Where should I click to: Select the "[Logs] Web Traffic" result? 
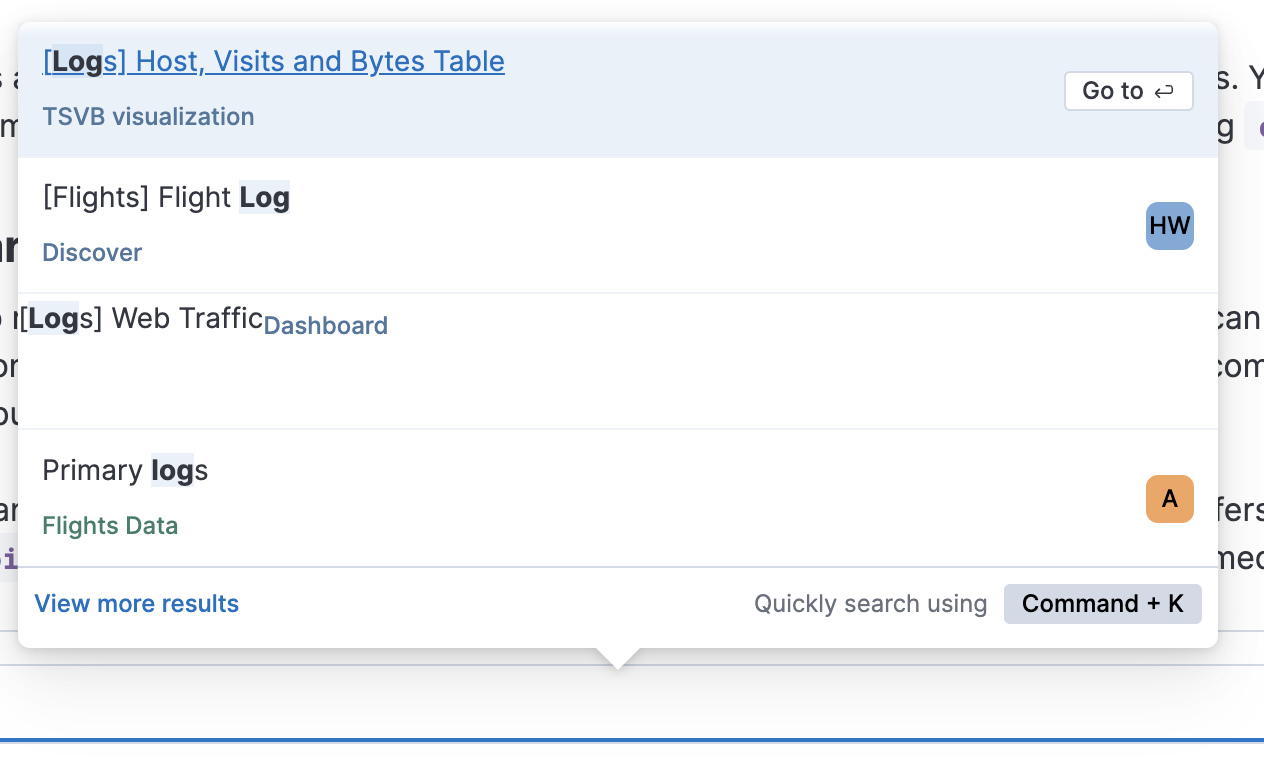point(142,319)
